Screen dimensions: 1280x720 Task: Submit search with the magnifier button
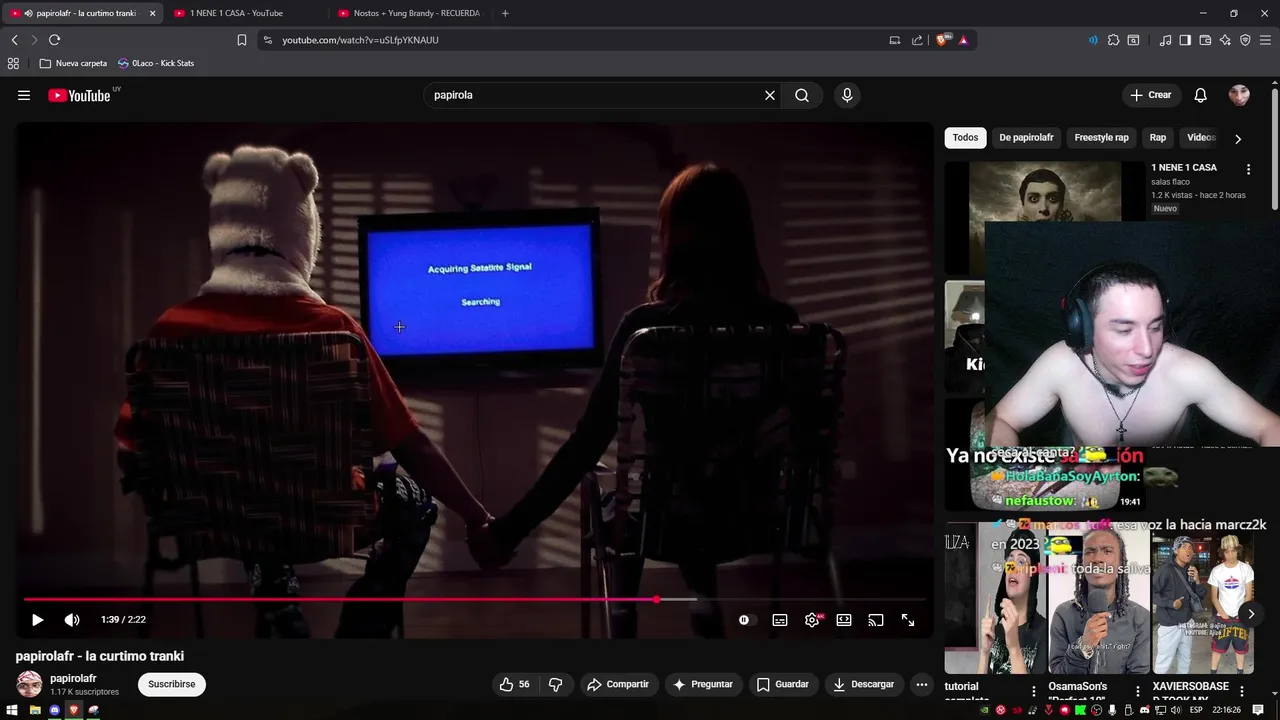802,95
